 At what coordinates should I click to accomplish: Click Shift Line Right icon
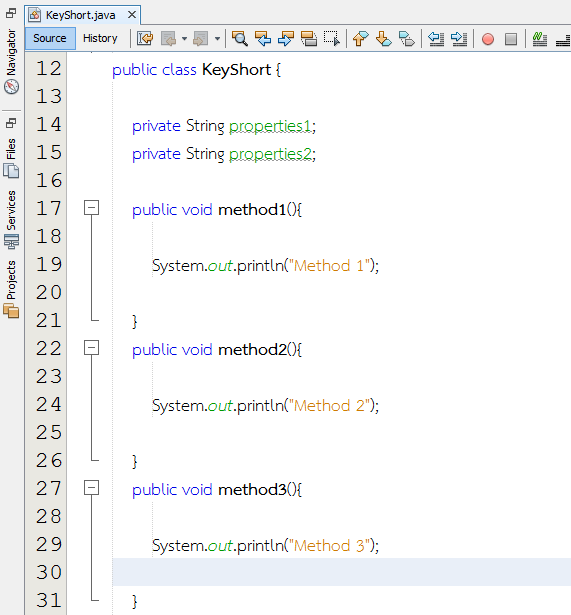pyautogui.click(x=458, y=38)
